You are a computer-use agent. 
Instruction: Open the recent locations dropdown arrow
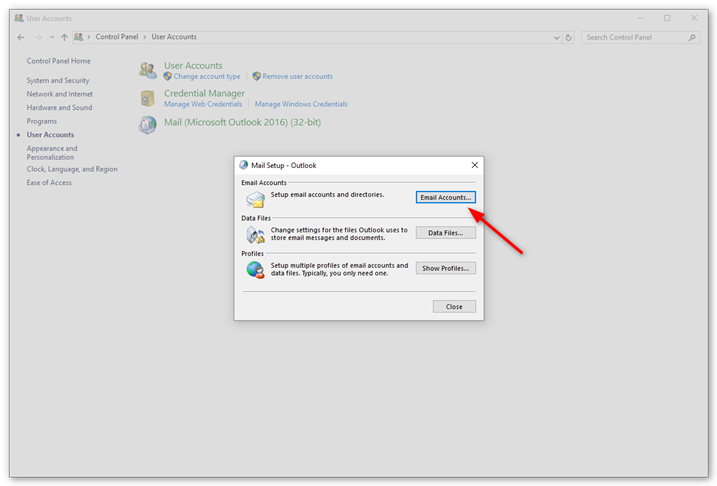tap(52, 37)
